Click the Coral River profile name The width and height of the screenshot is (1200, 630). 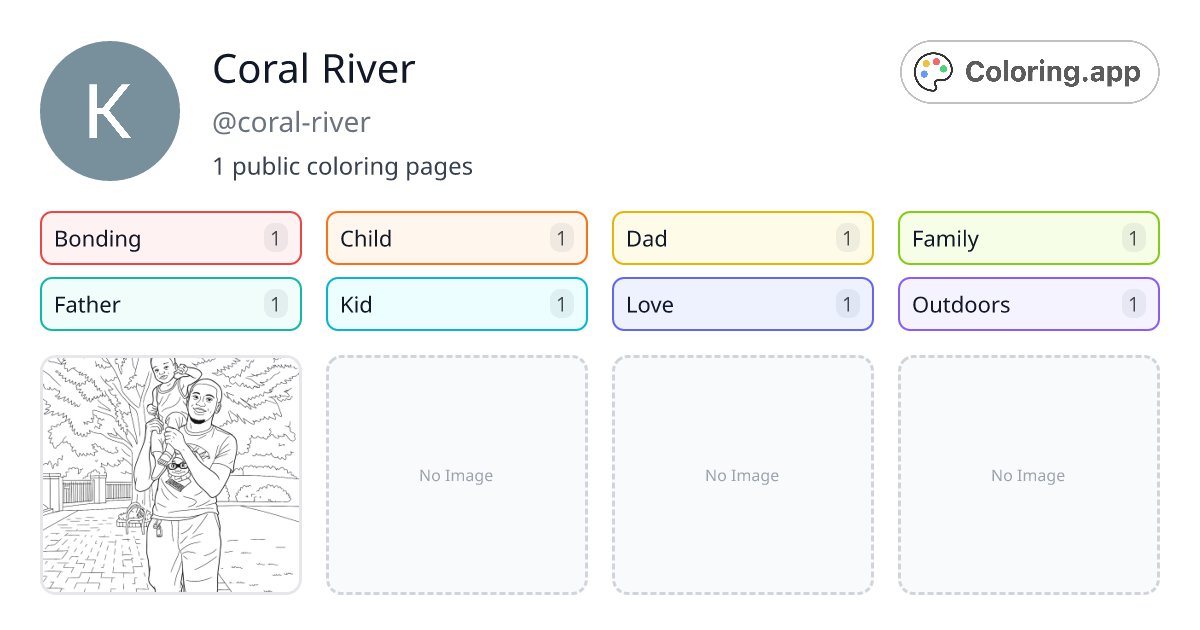(314, 69)
